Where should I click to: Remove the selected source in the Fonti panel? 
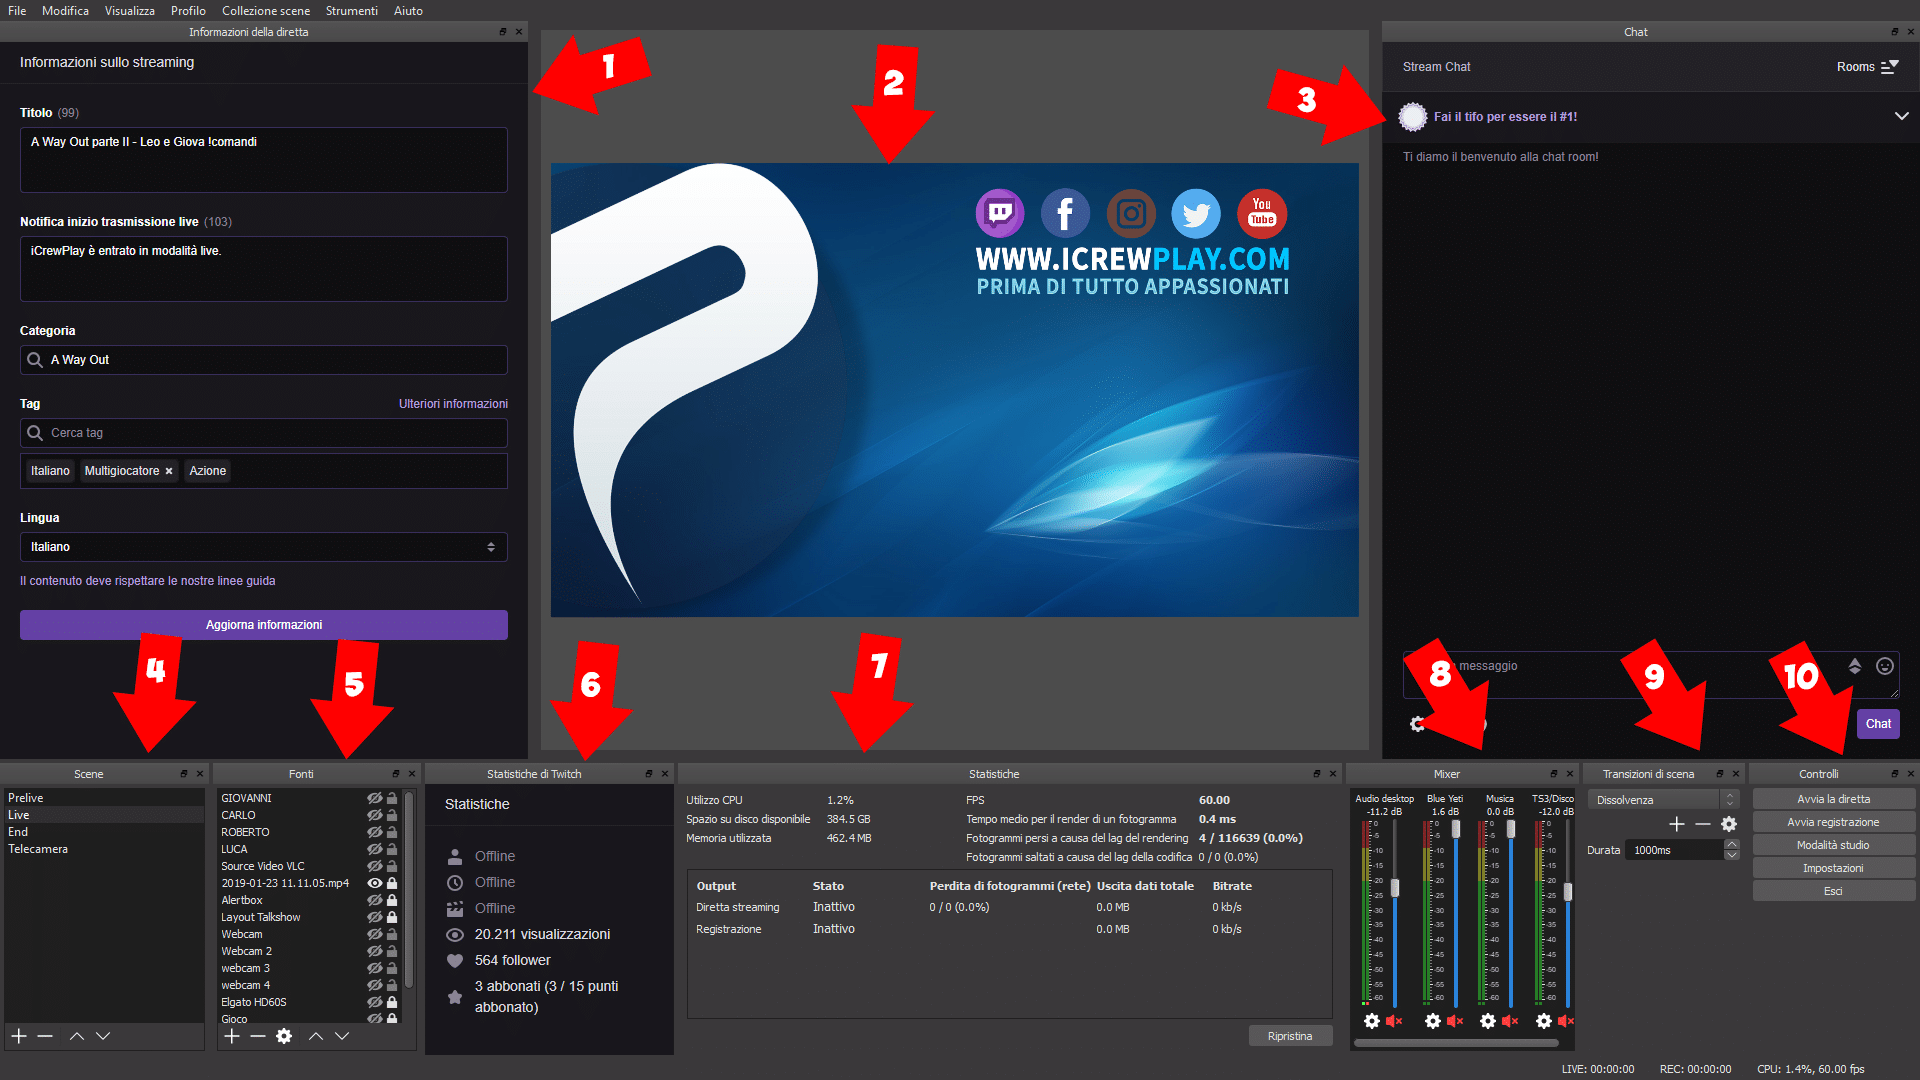click(258, 1036)
